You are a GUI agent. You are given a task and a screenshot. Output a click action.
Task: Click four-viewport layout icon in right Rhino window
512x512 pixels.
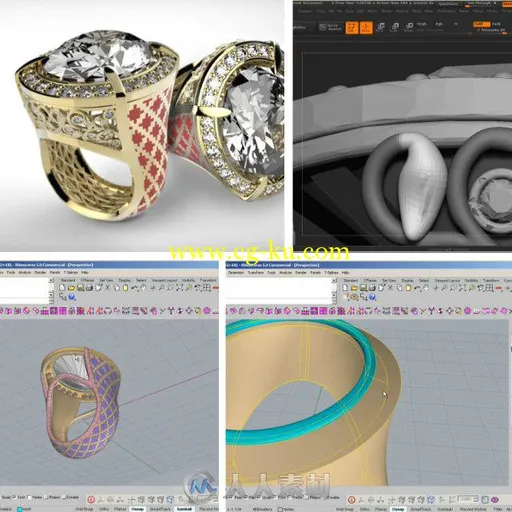(x=490, y=288)
